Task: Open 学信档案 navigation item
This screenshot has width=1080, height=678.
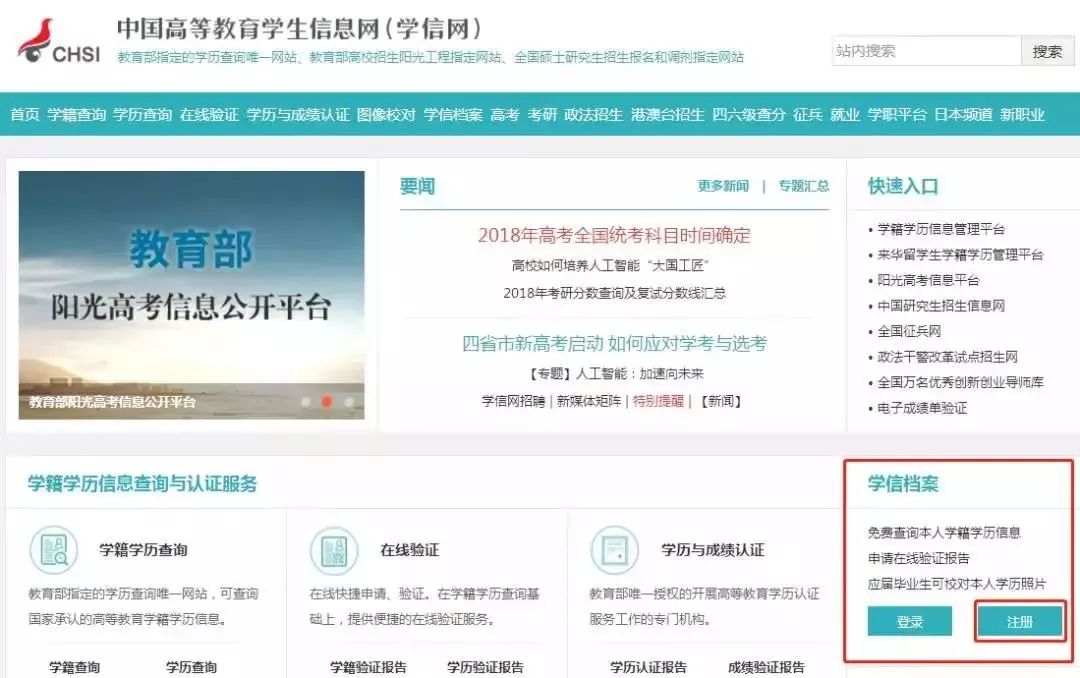Action: [x=453, y=114]
